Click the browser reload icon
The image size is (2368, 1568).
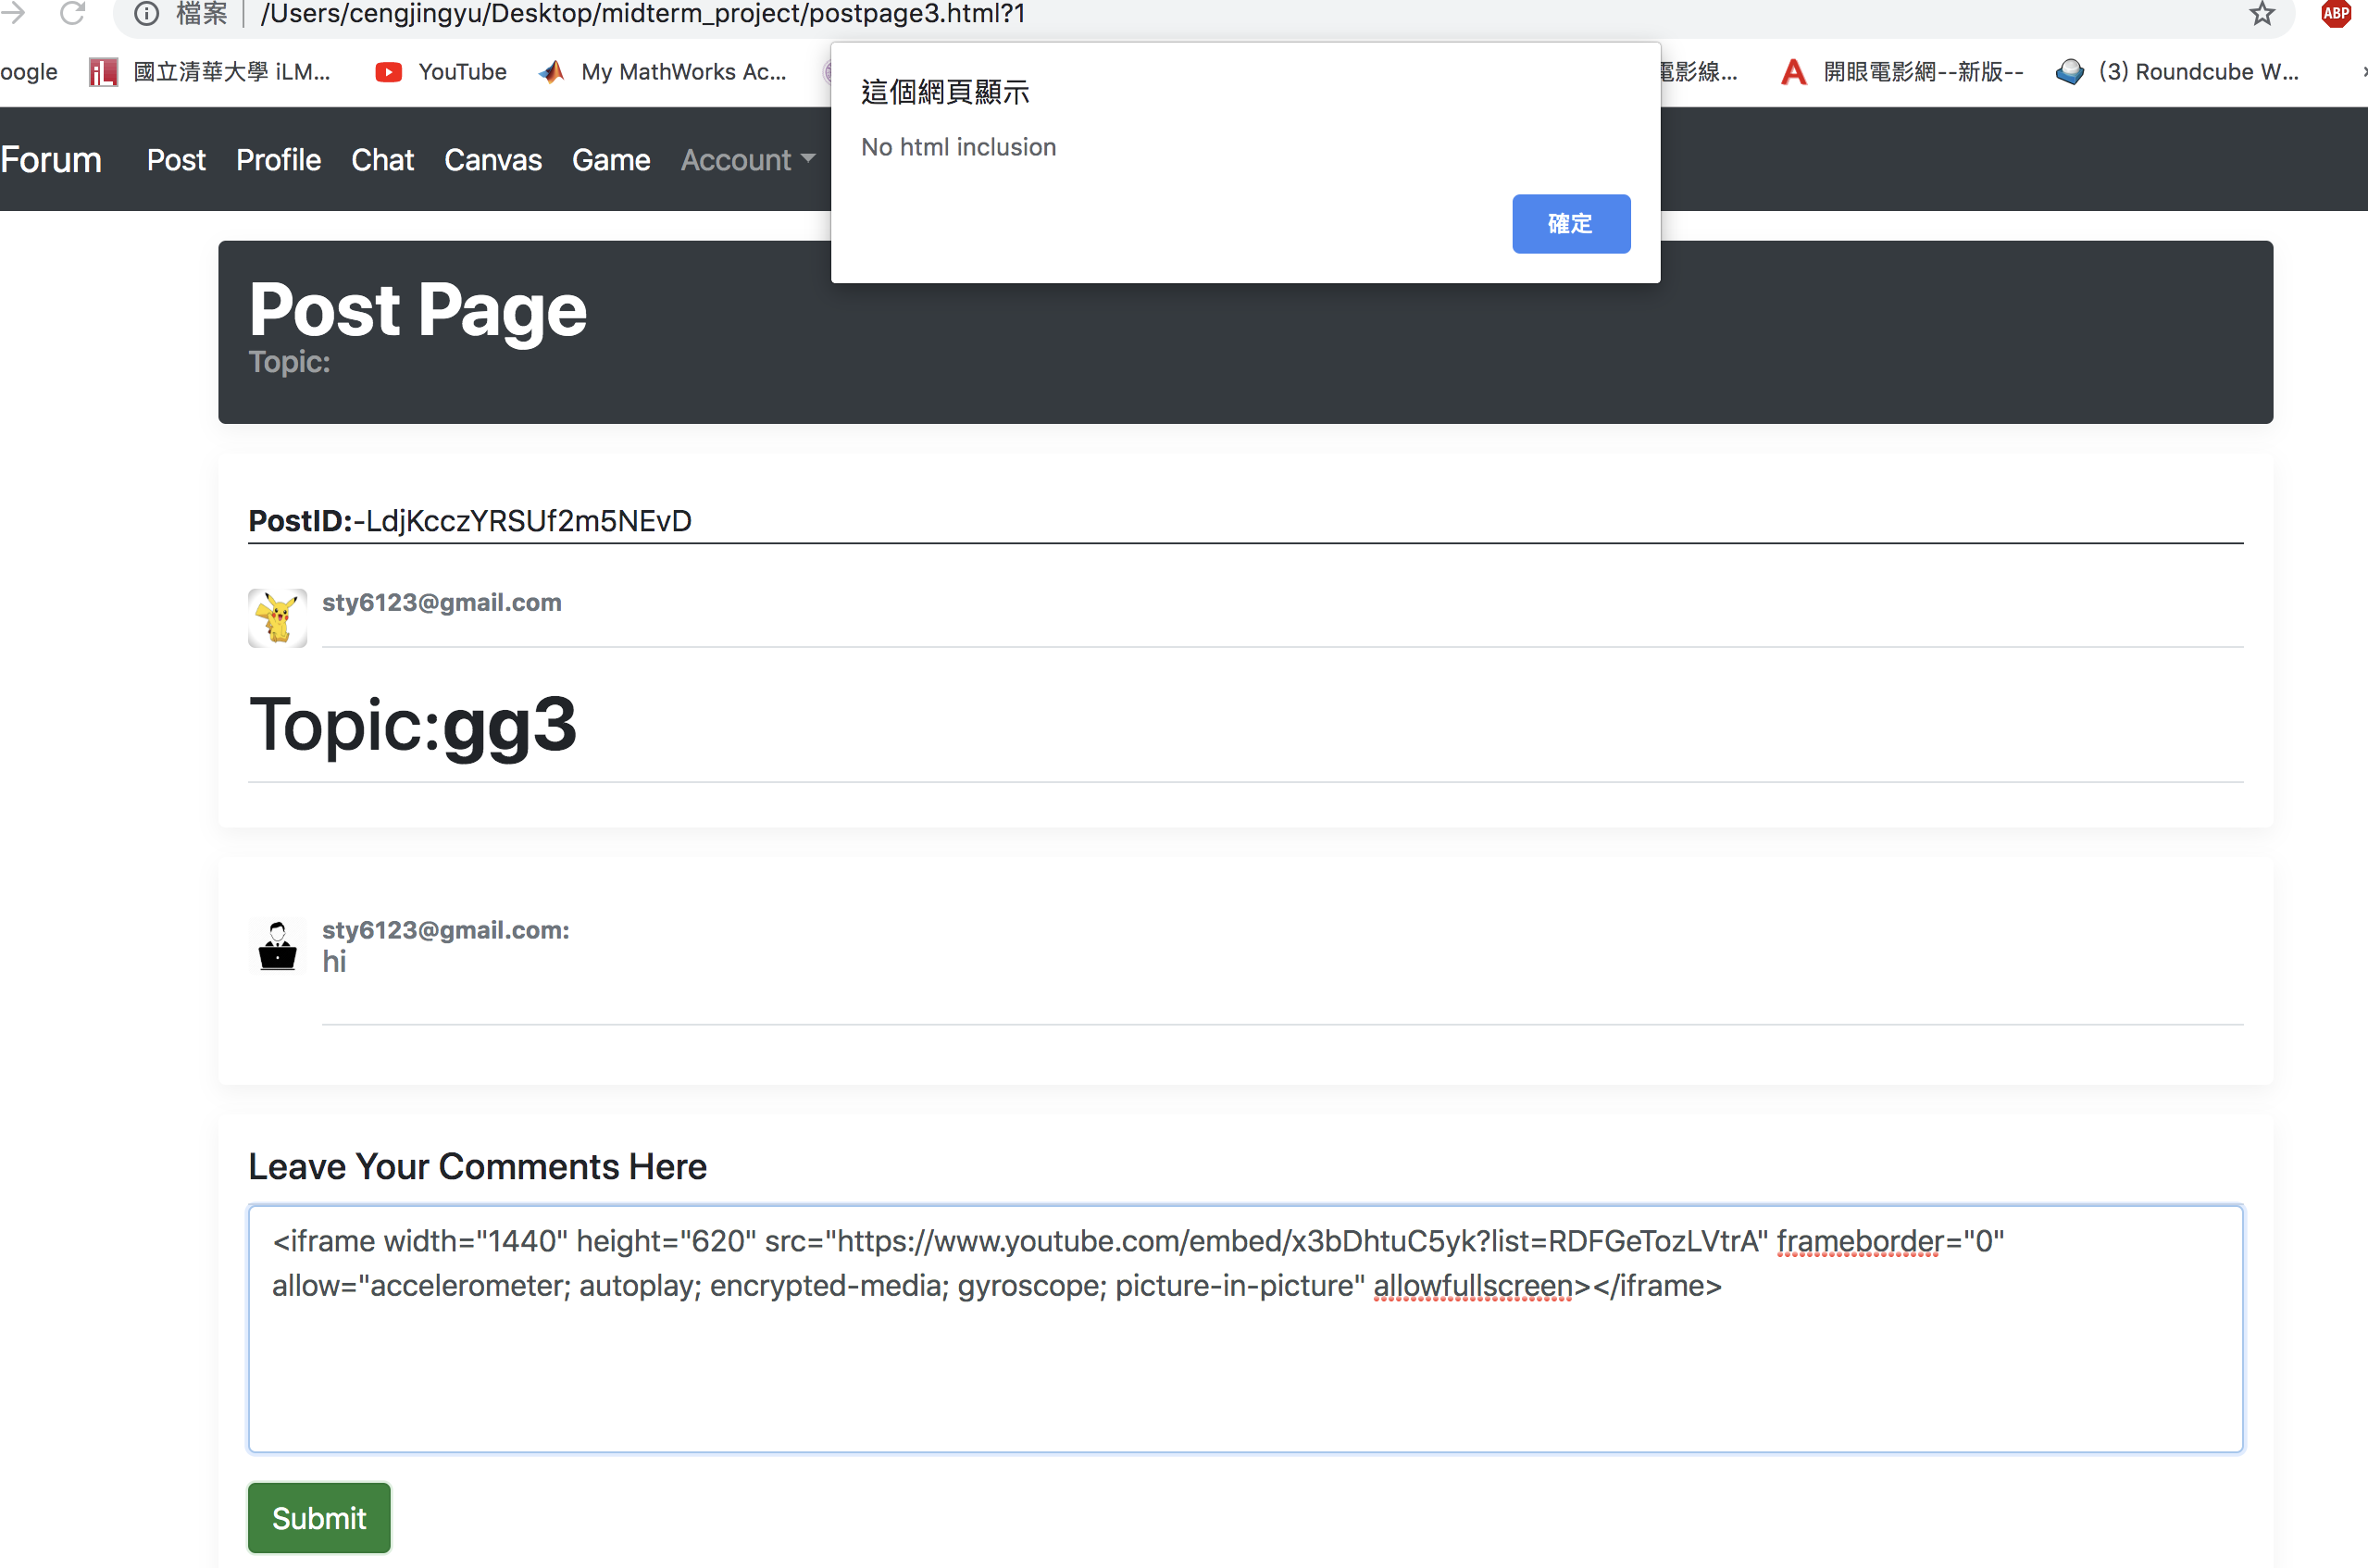72,13
